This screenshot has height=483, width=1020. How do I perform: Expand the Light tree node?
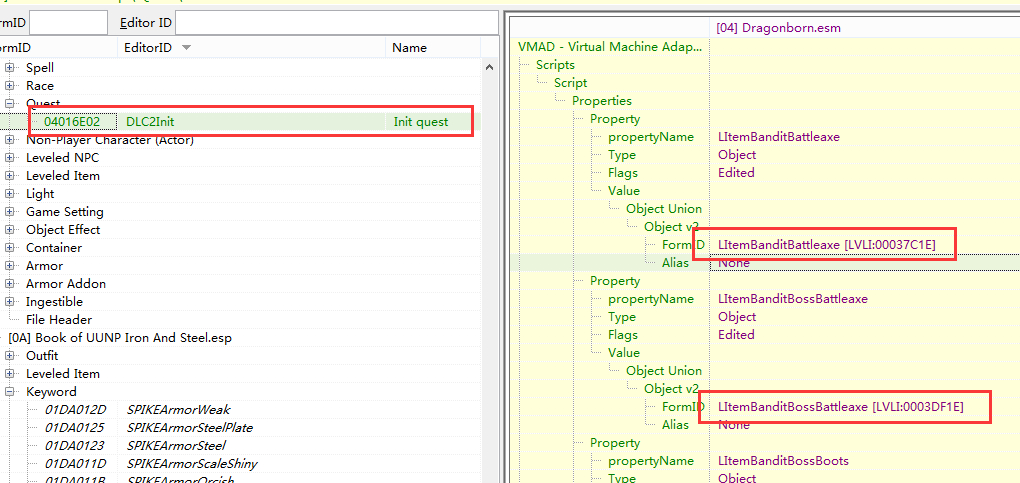[10, 194]
